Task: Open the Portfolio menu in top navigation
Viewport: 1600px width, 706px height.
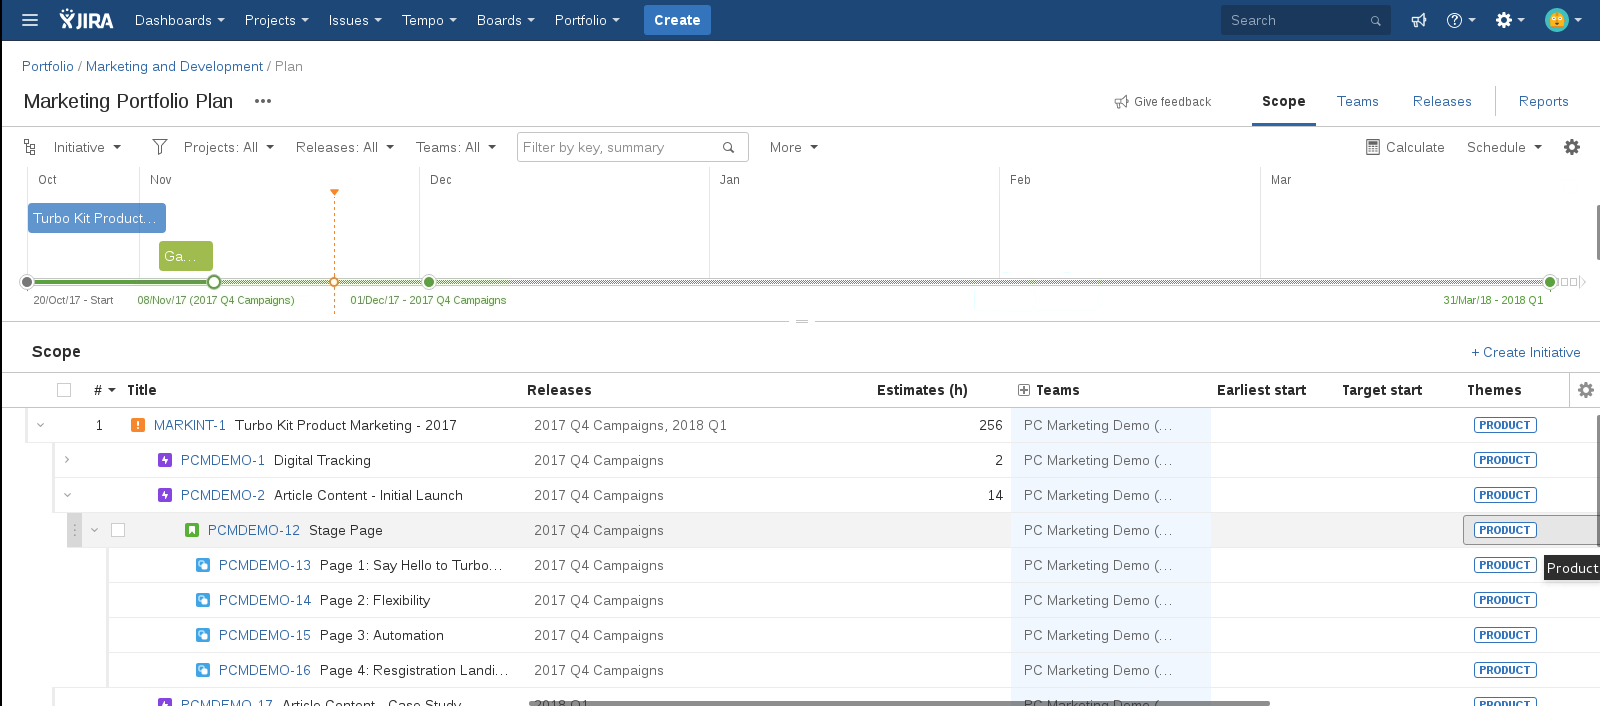Action: coord(587,20)
